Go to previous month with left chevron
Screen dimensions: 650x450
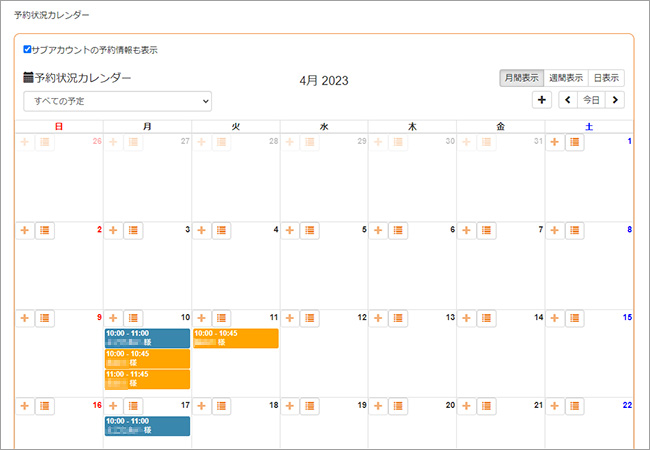pos(568,99)
